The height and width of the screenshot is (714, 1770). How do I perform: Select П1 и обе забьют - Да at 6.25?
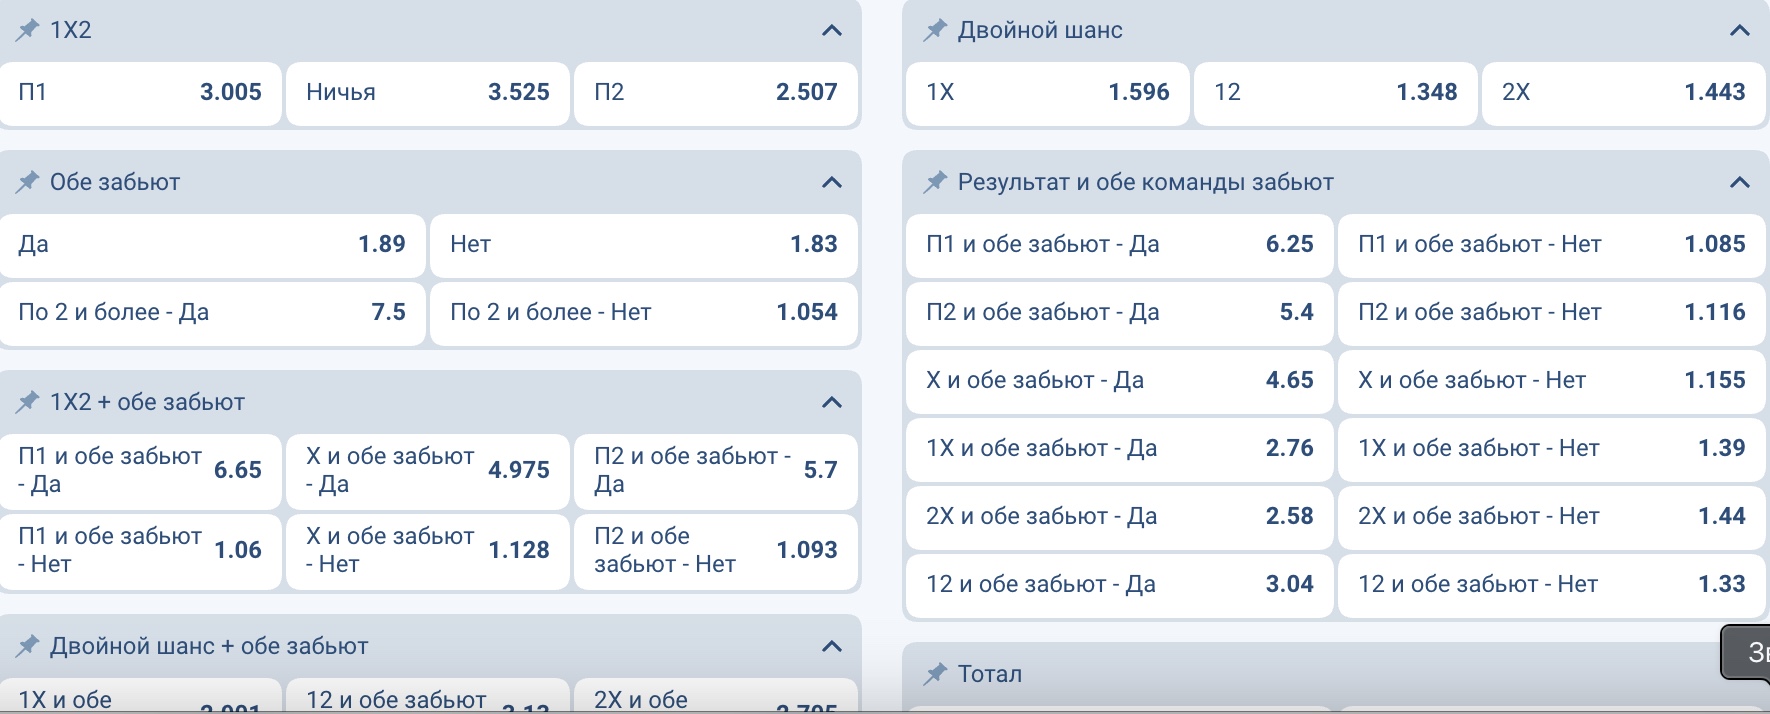pyautogui.click(x=1118, y=244)
